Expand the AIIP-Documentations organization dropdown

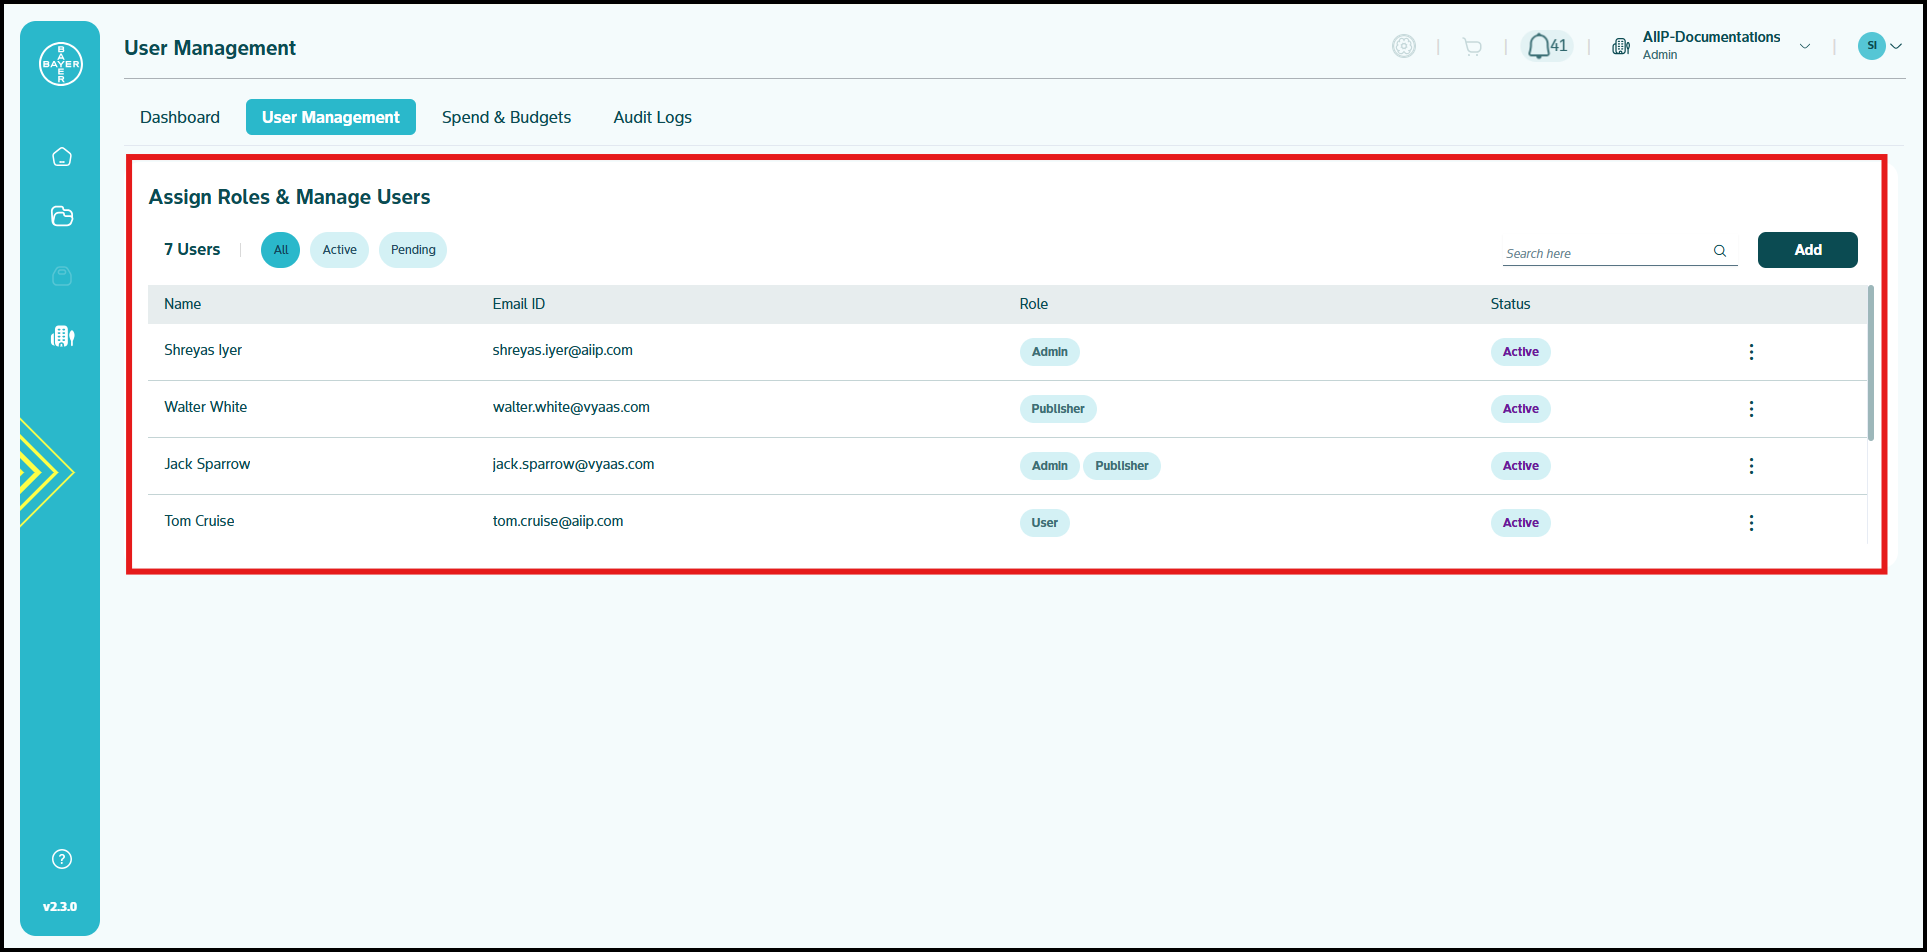[x=1805, y=46]
